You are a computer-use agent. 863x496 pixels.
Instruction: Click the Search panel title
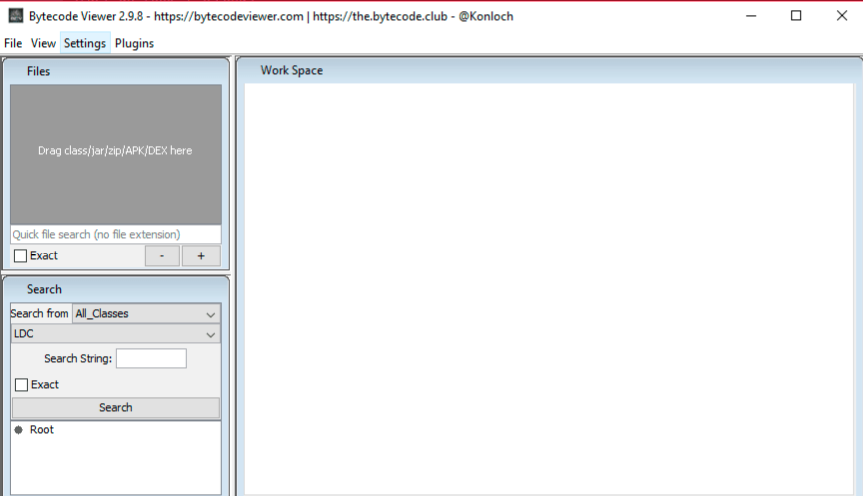pyautogui.click(x=44, y=290)
